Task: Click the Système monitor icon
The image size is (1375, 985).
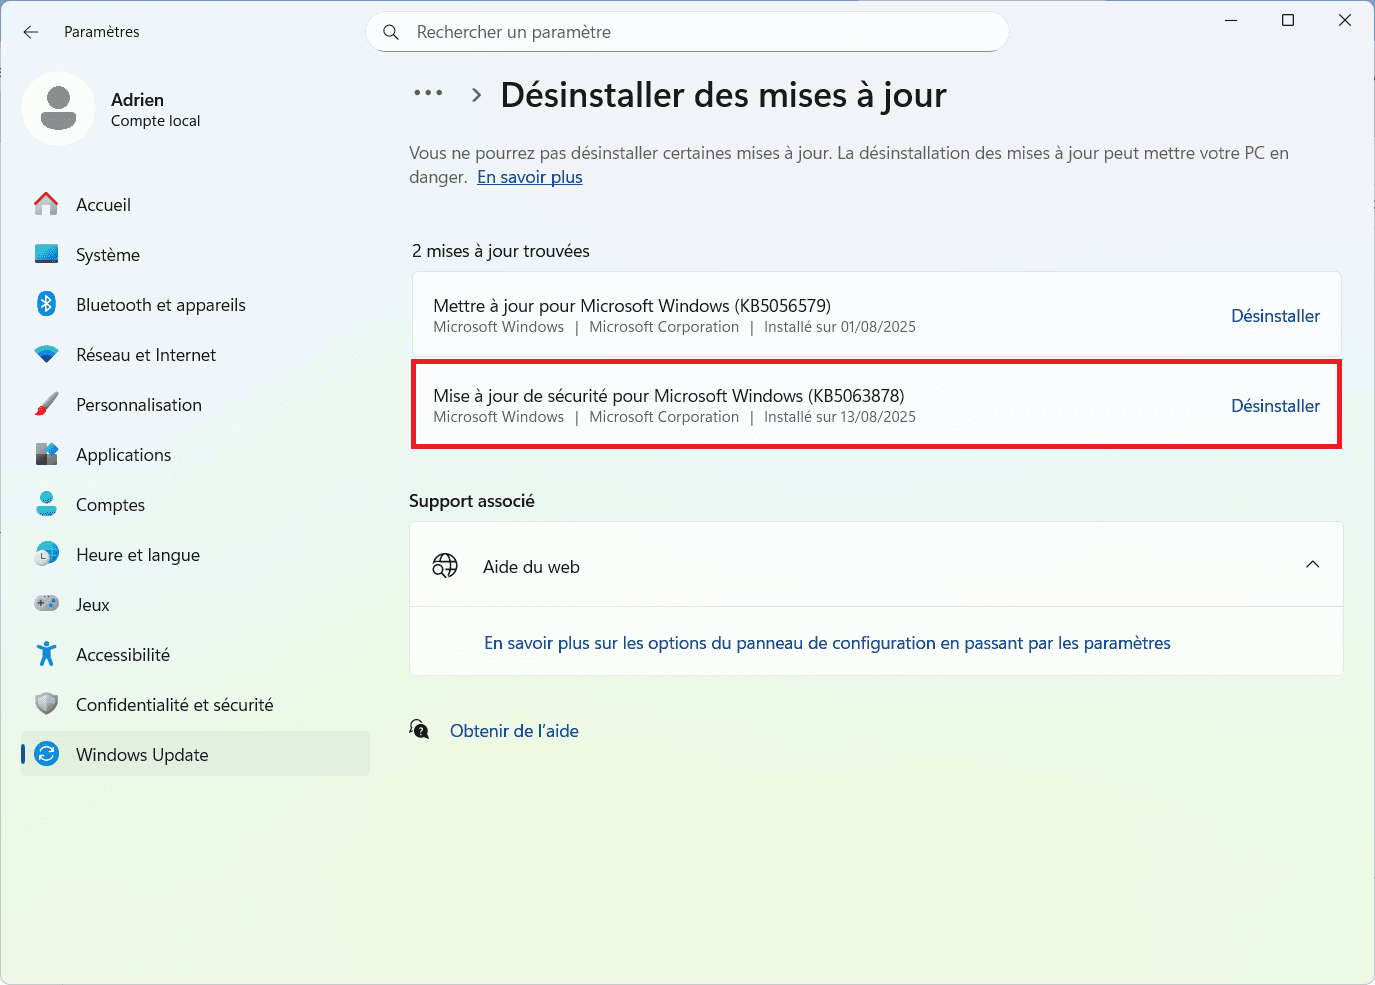Action: tap(46, 254)
